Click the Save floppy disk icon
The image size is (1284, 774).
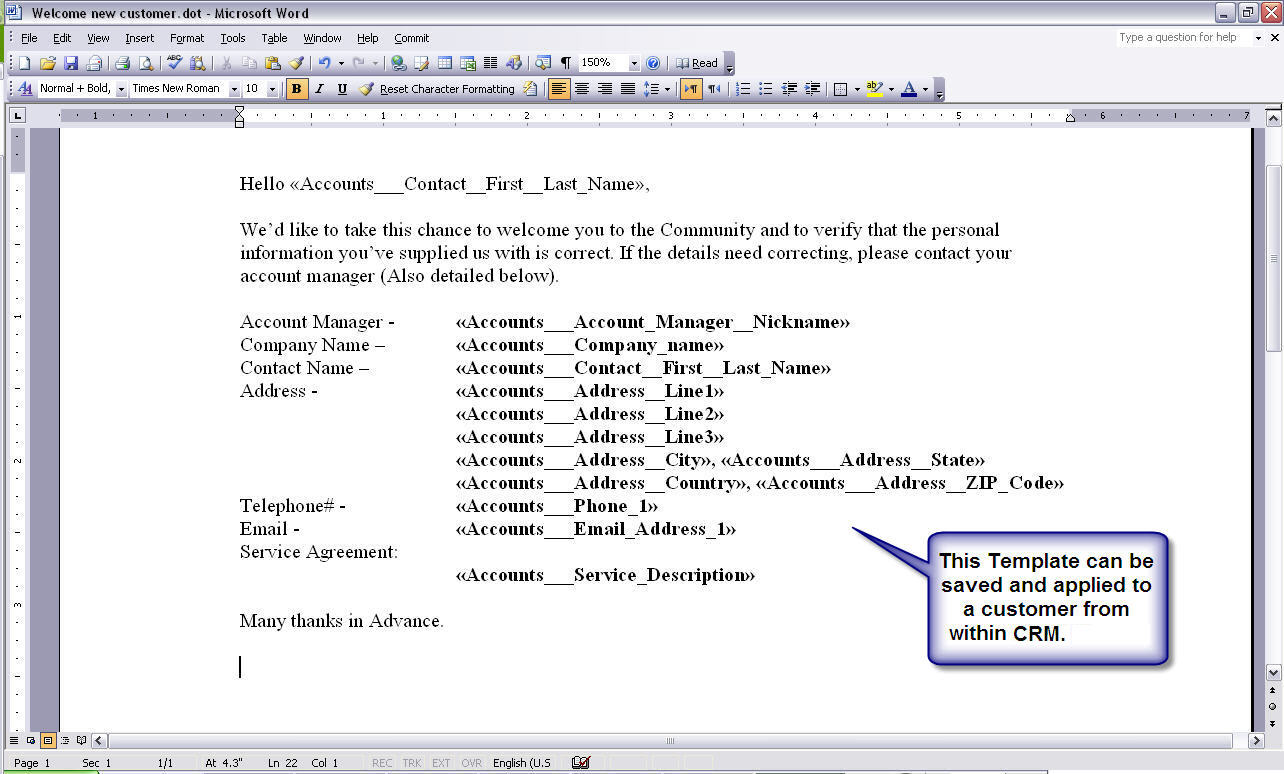(x=71, y=63)
